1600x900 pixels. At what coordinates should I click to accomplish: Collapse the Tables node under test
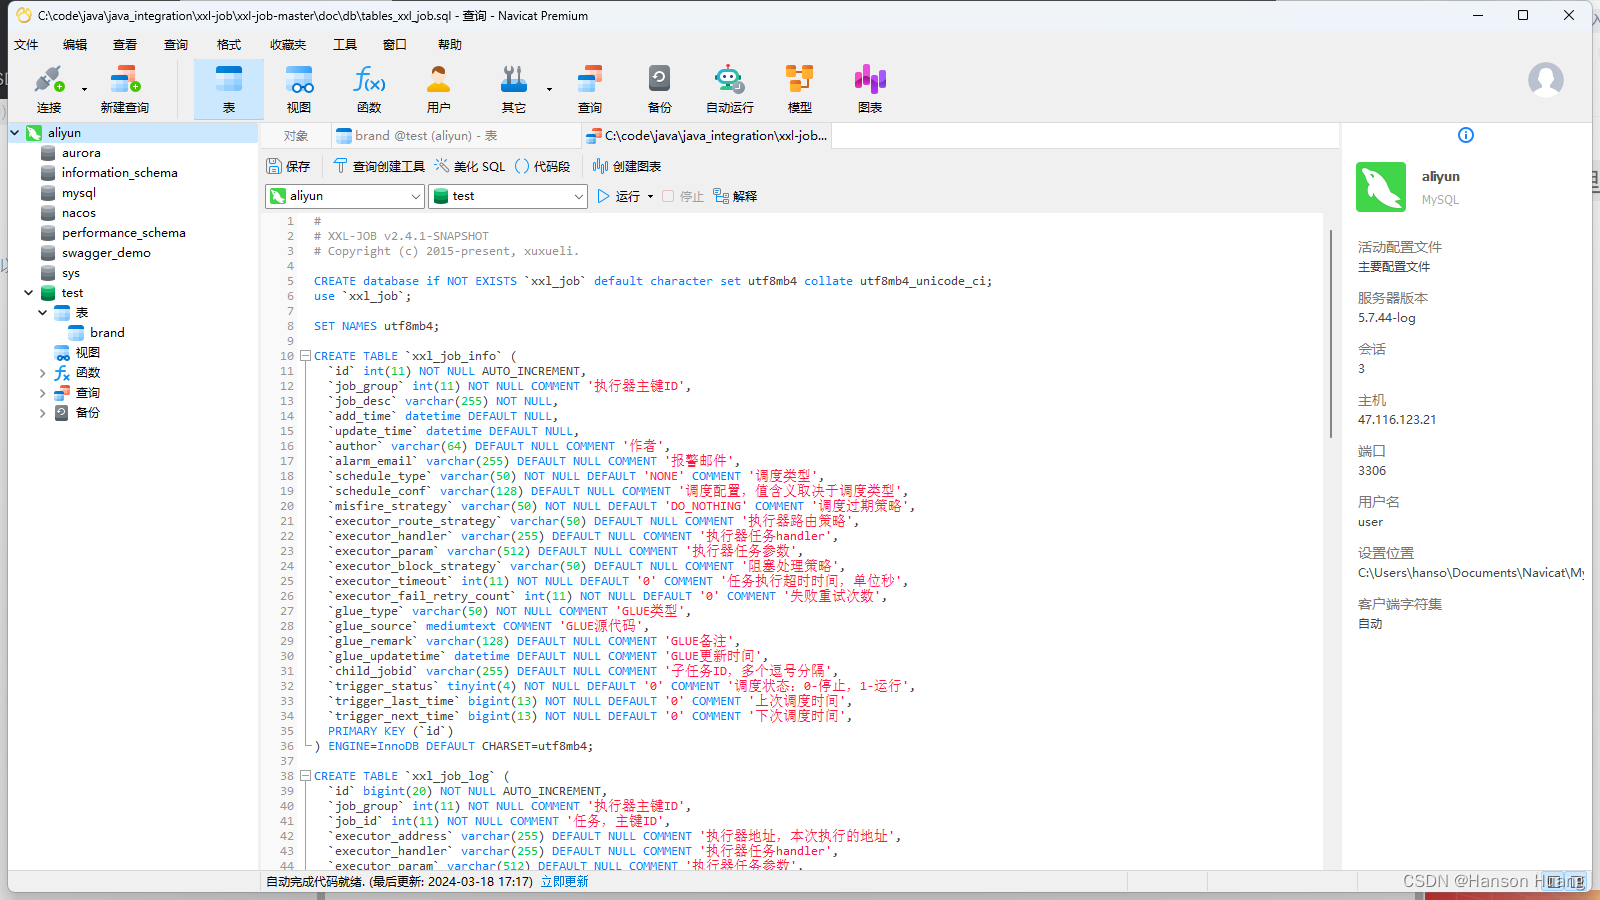(x=43, y=313)
